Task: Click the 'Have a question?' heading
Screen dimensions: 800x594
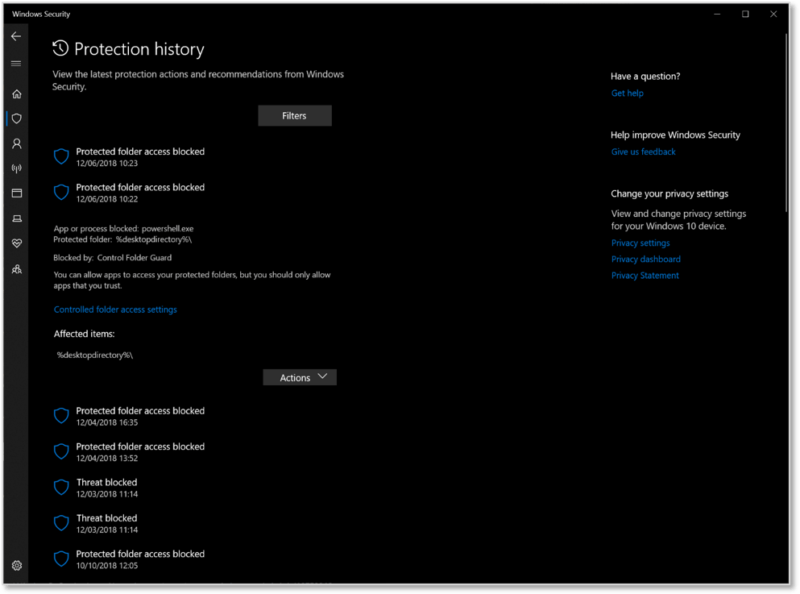Action: [645, 77]
